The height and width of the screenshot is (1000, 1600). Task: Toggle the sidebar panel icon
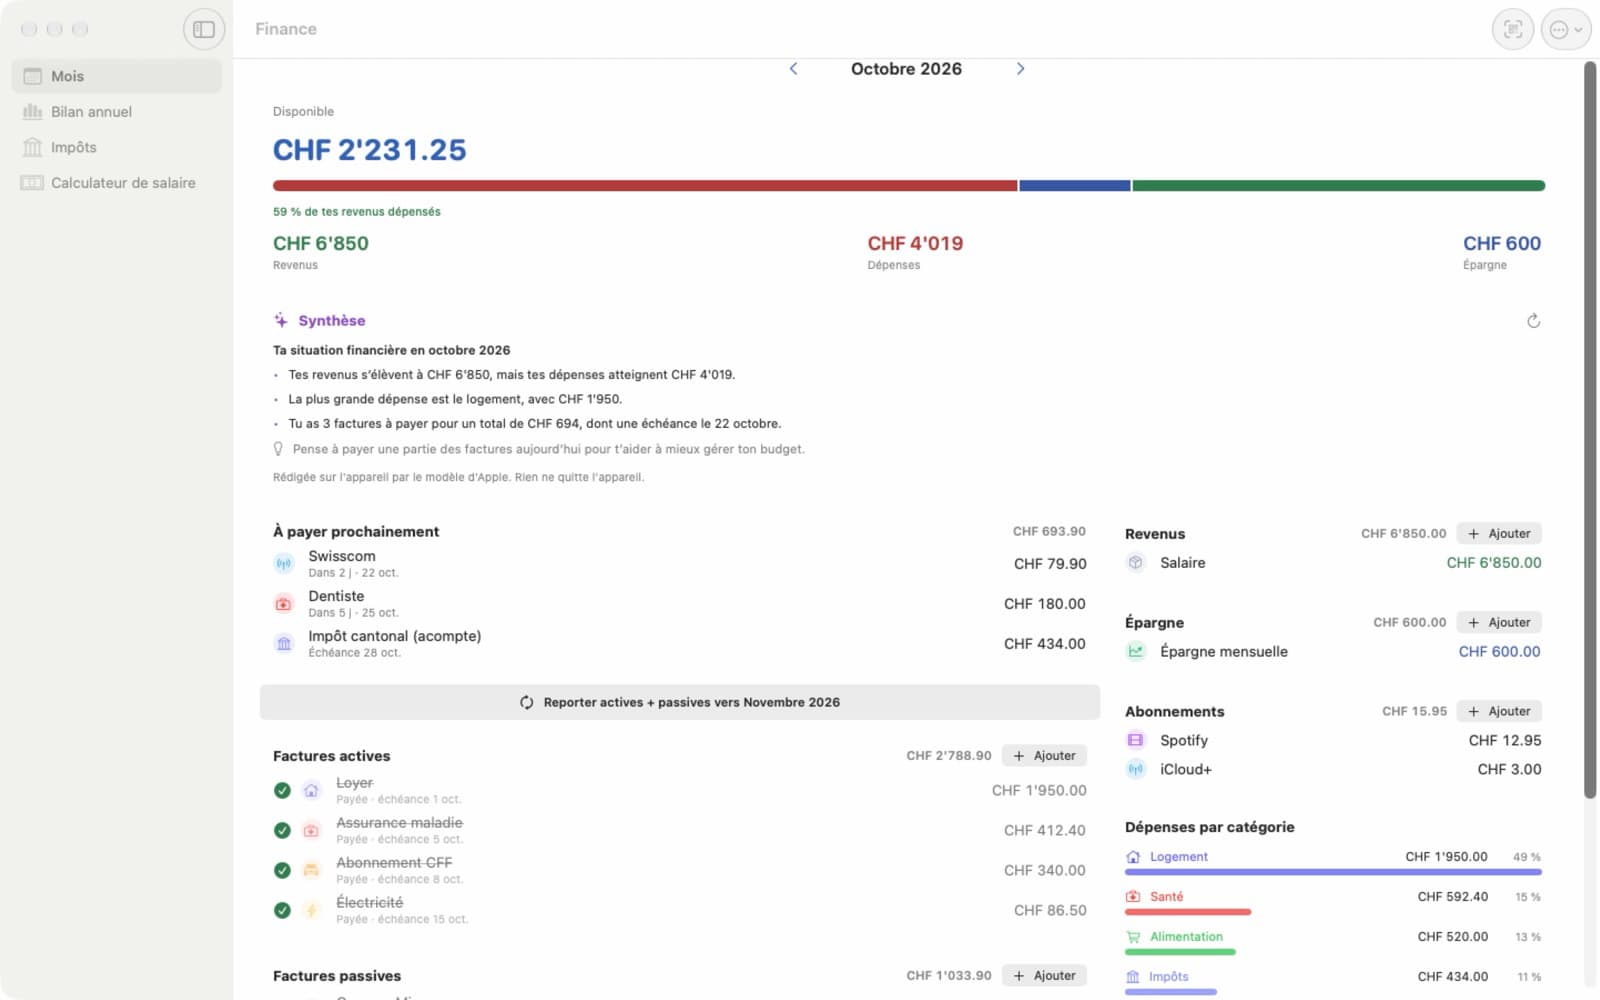point(204,29)
